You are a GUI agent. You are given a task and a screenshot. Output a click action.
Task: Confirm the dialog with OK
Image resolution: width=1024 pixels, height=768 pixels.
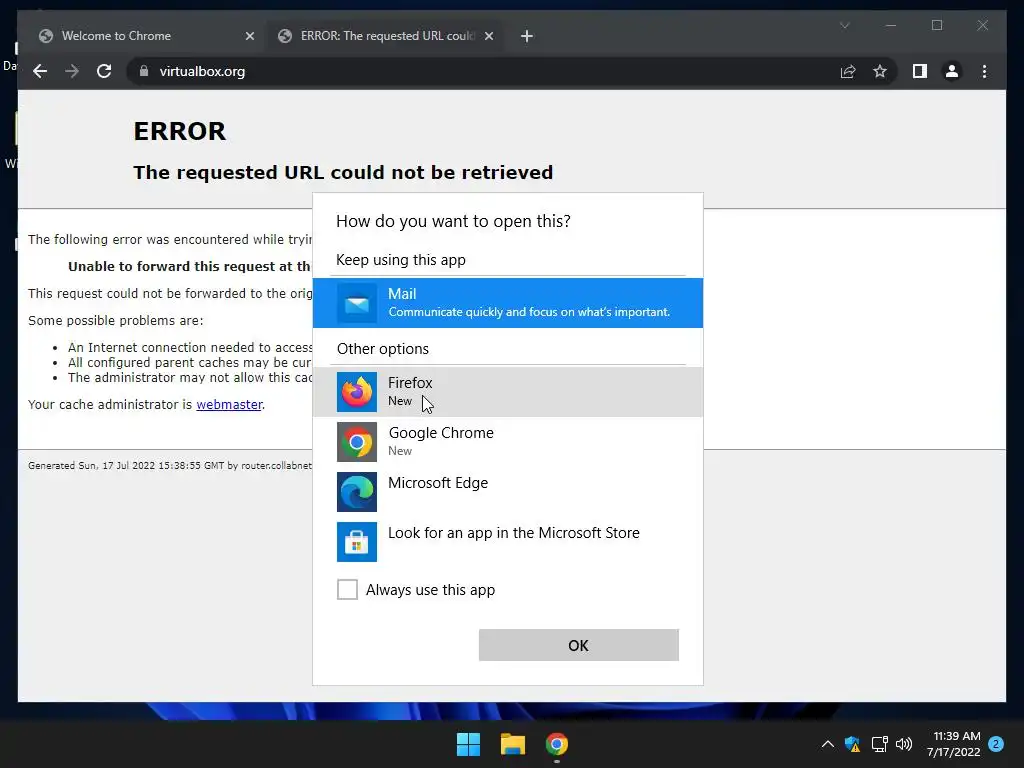point(579,645)
